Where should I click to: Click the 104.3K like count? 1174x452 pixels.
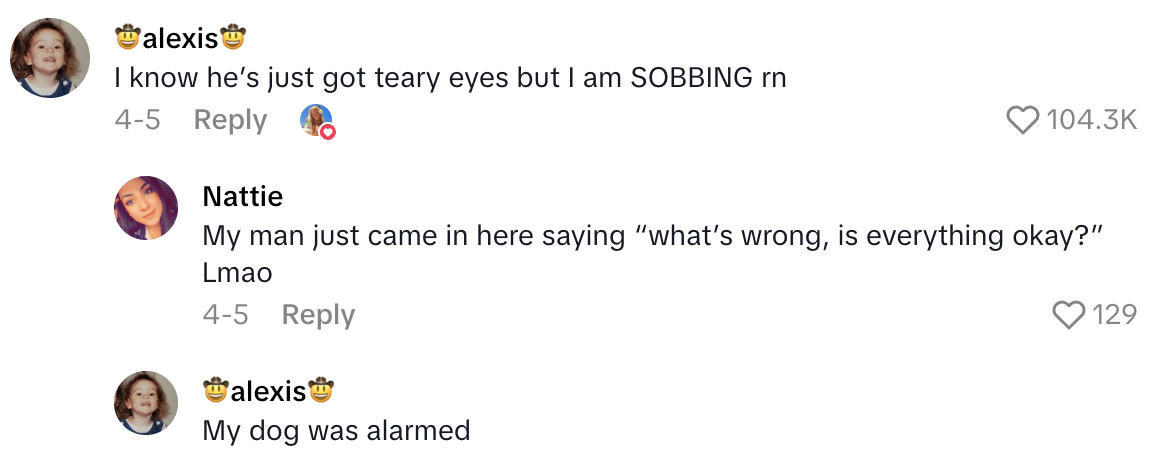point(1092,120)
